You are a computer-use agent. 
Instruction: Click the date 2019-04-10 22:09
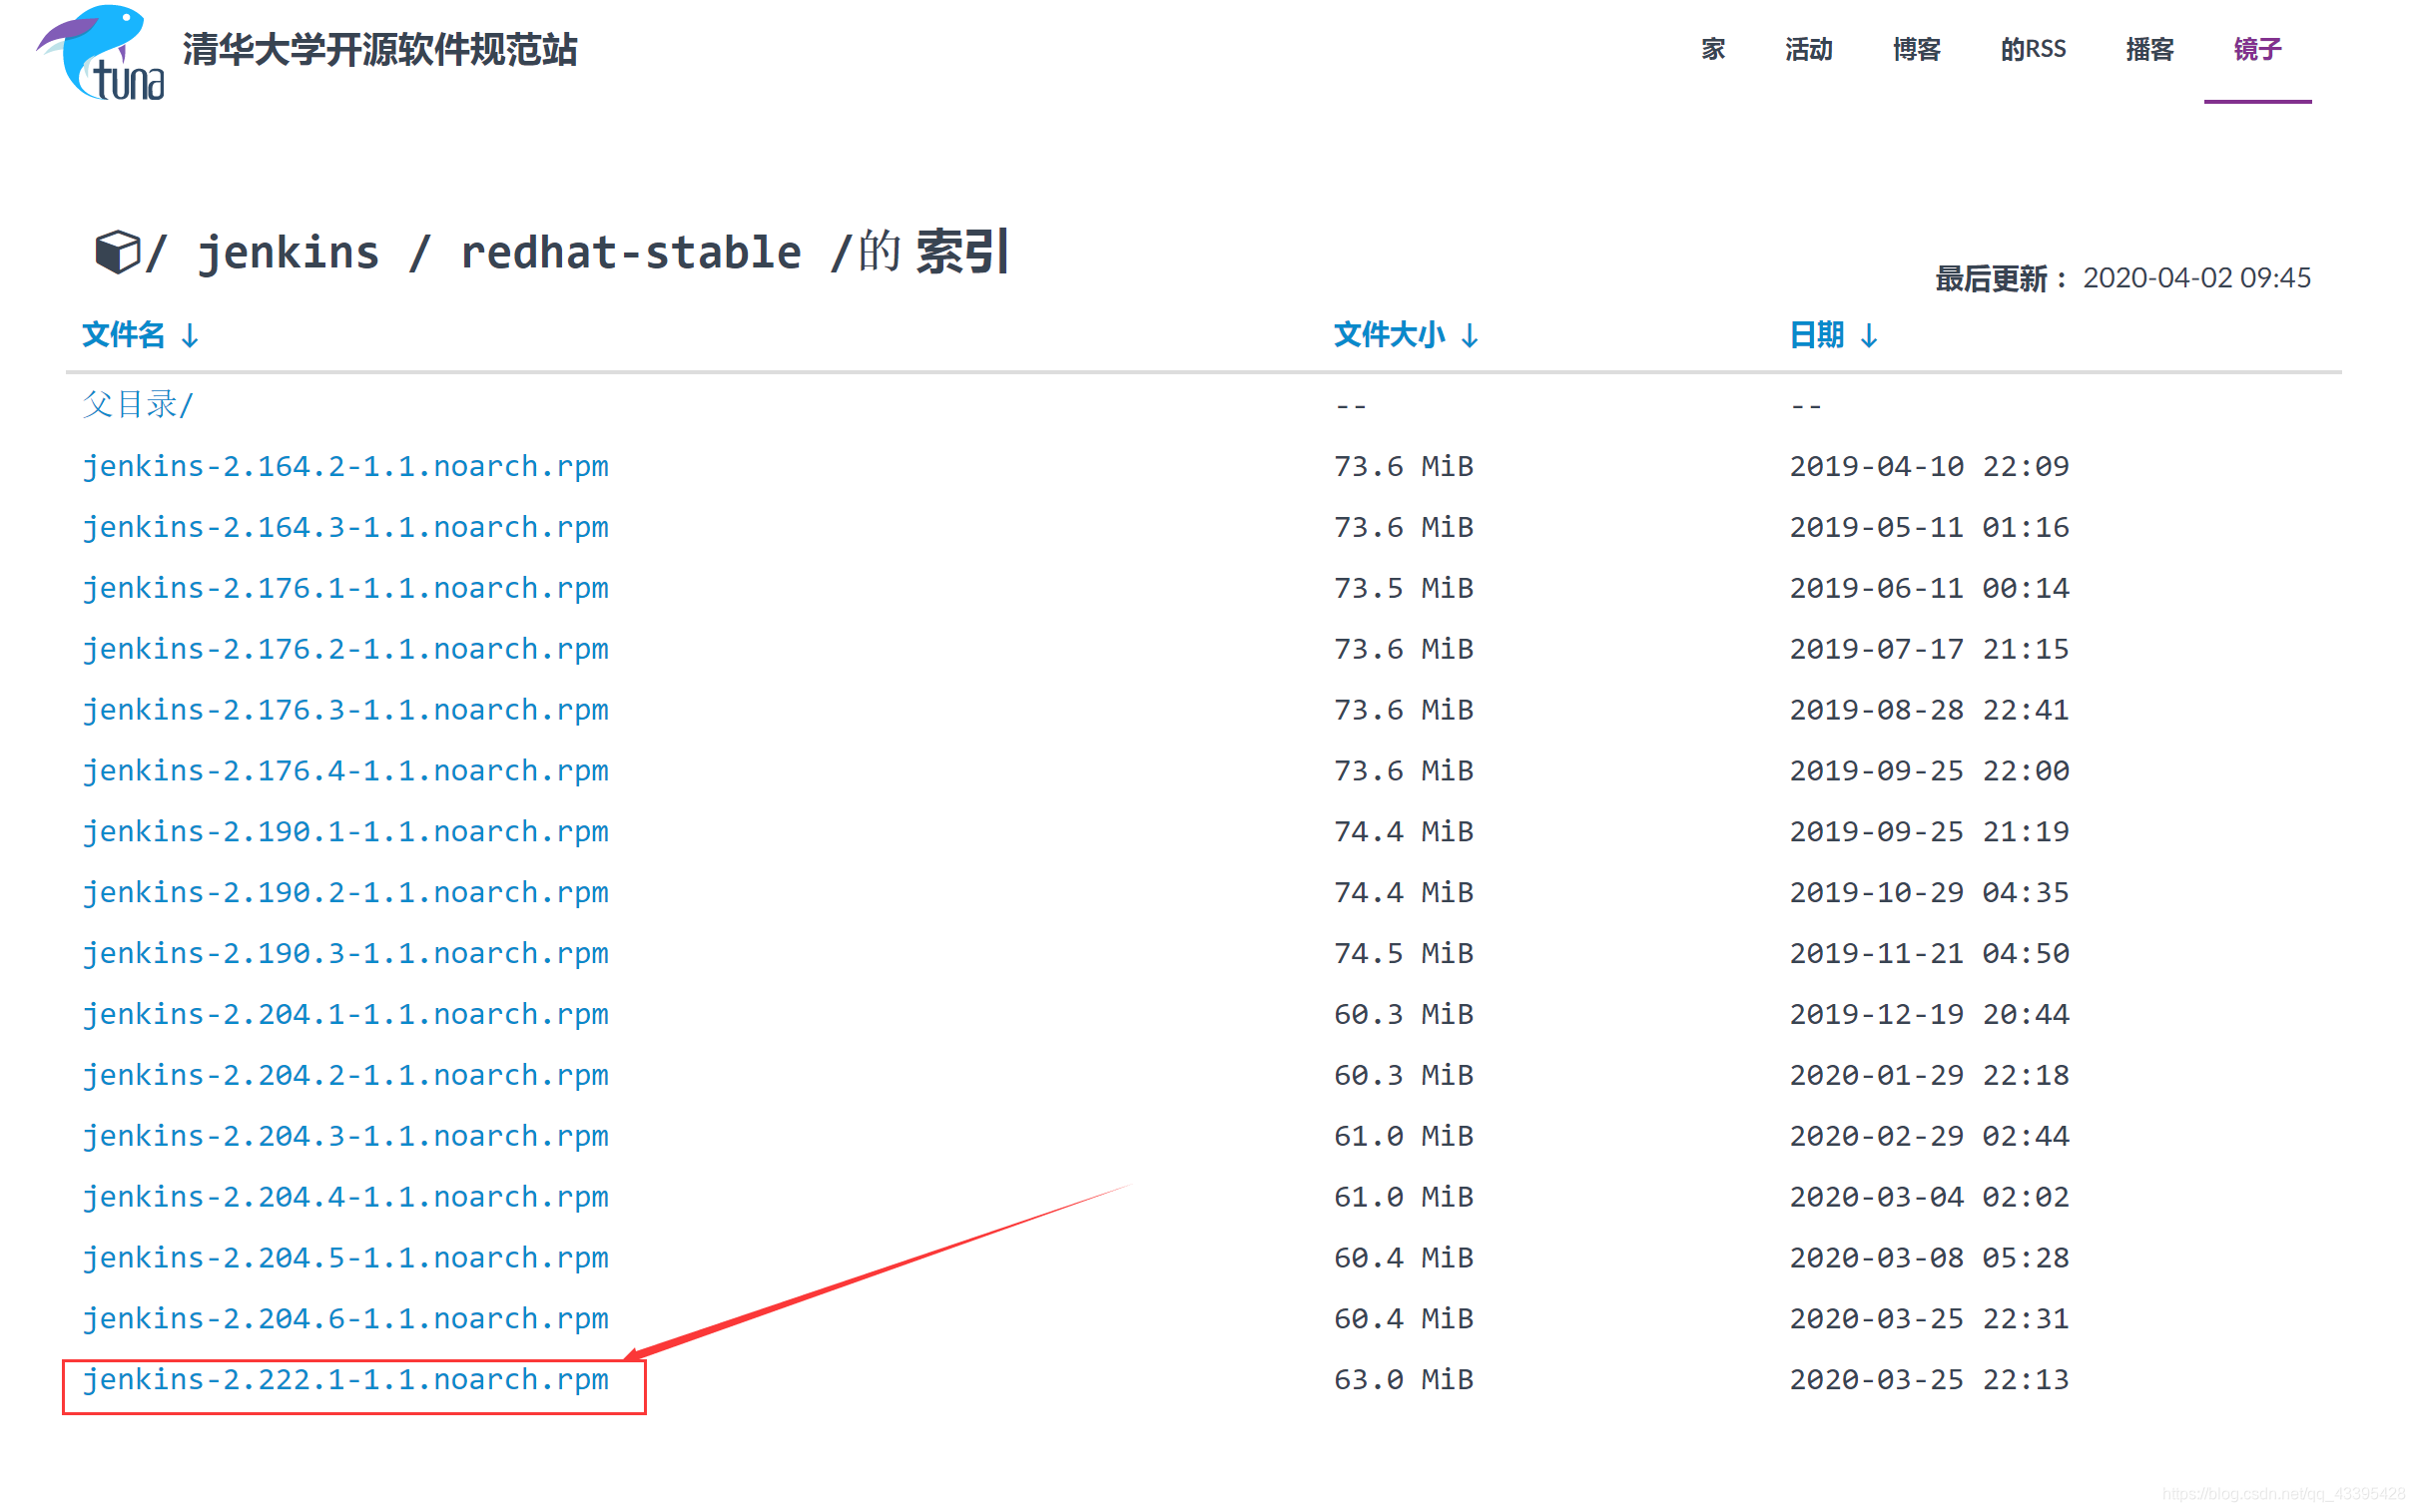coord(1929,467)
